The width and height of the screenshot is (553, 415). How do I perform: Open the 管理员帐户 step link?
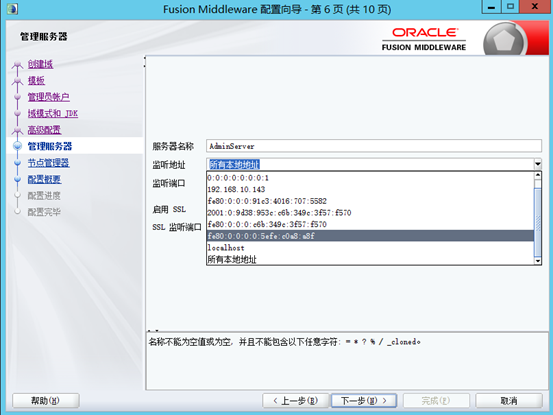49,97
